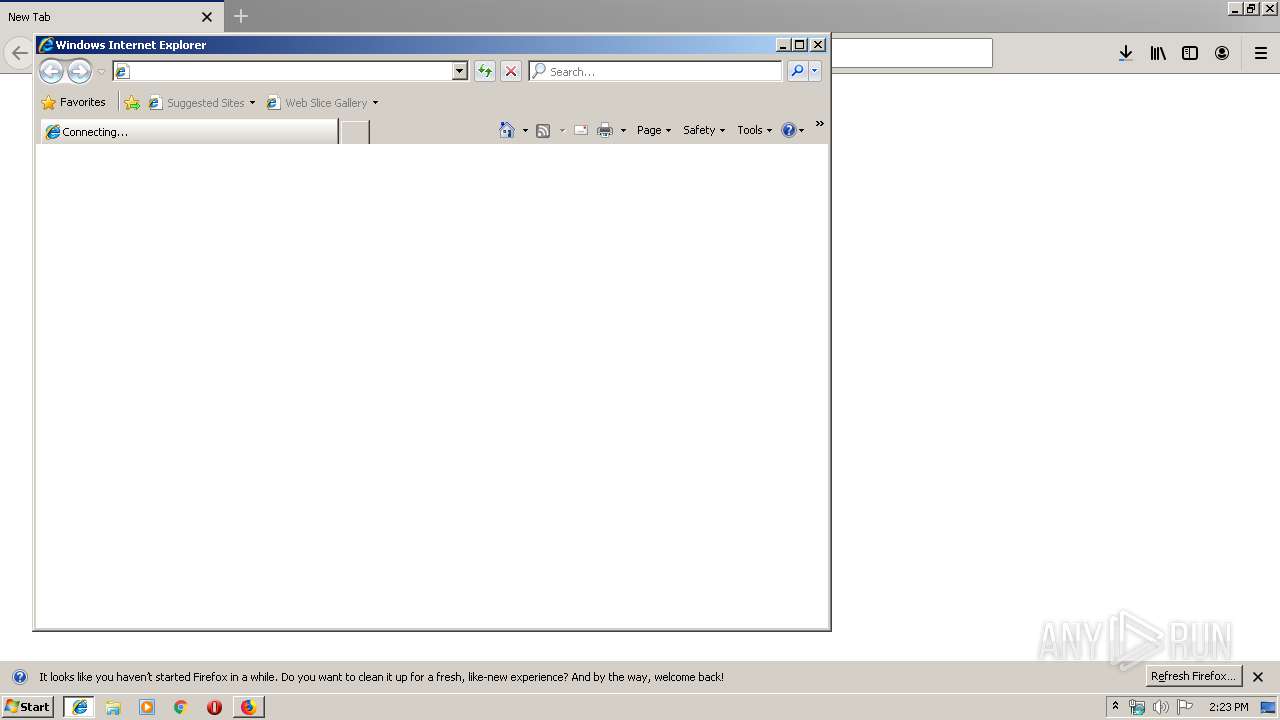Click the Add to Favorites Bar icon

[x=132, y=102]
